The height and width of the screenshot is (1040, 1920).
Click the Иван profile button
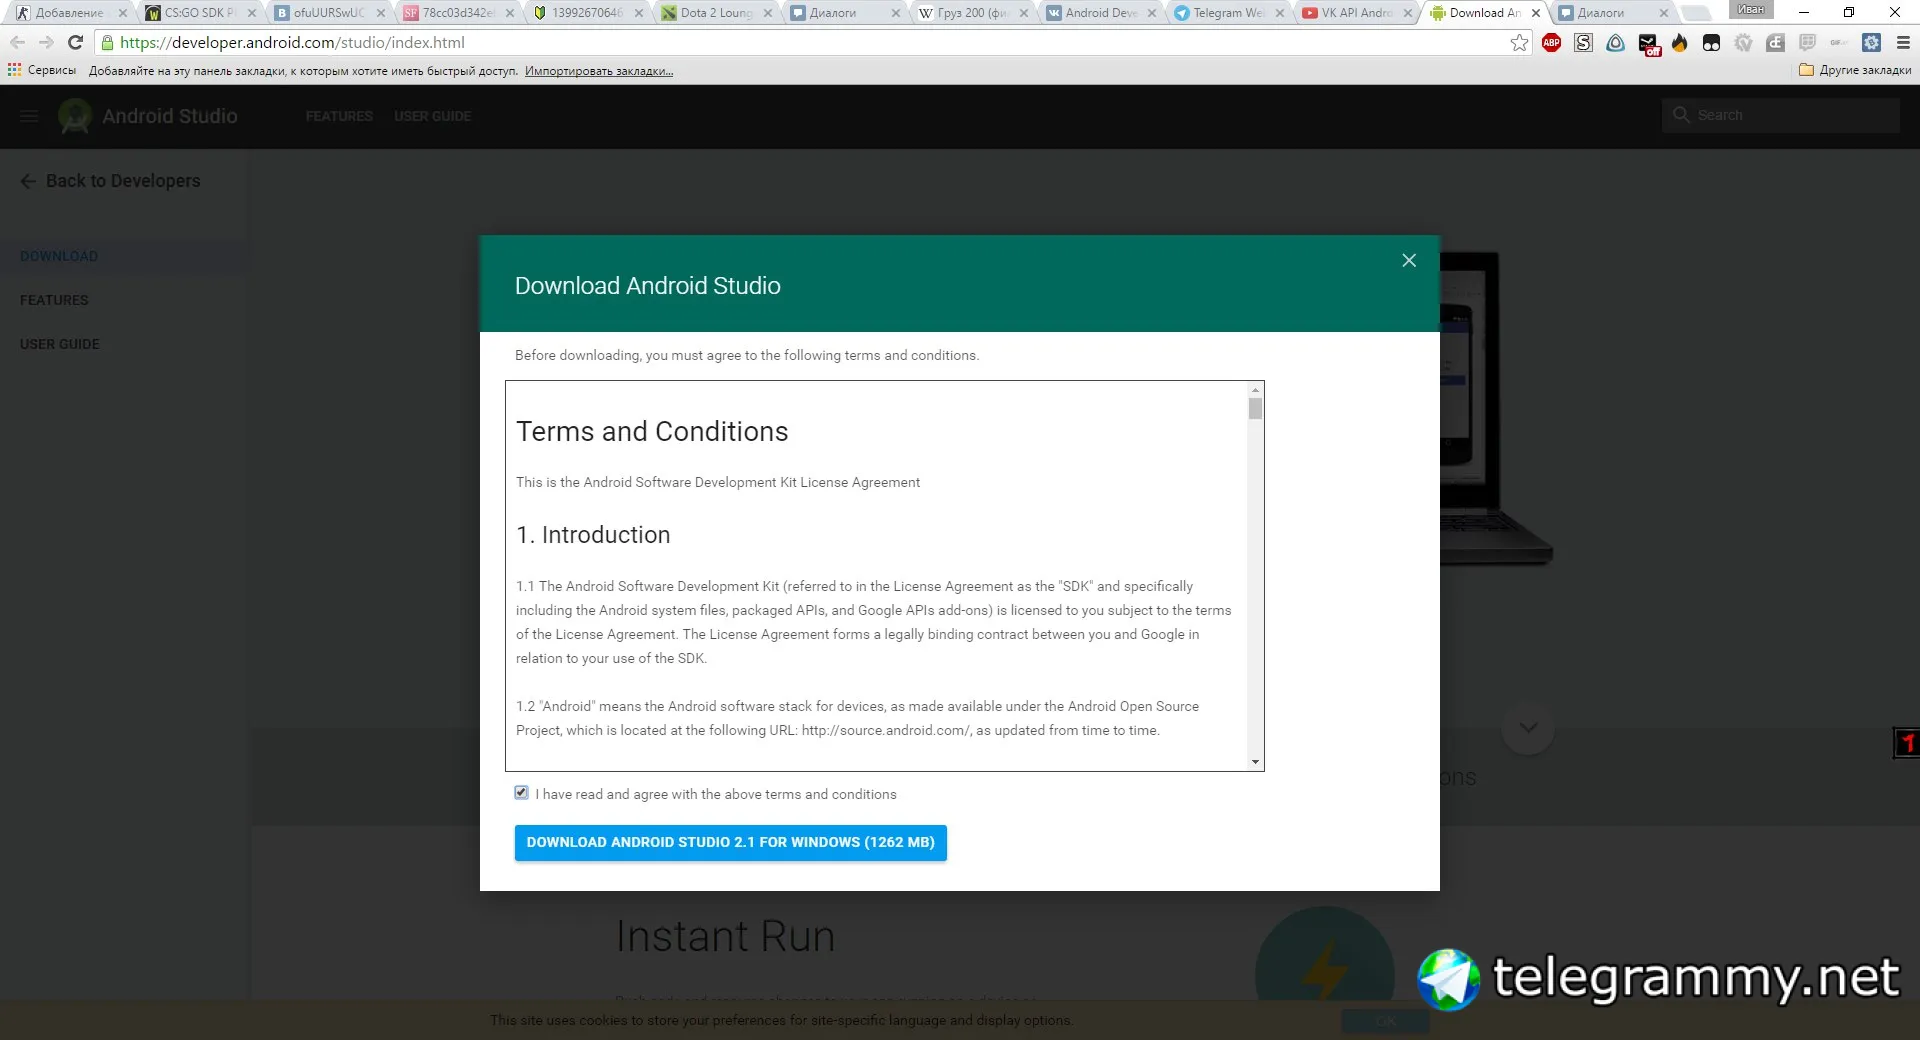click(1751, 9)
